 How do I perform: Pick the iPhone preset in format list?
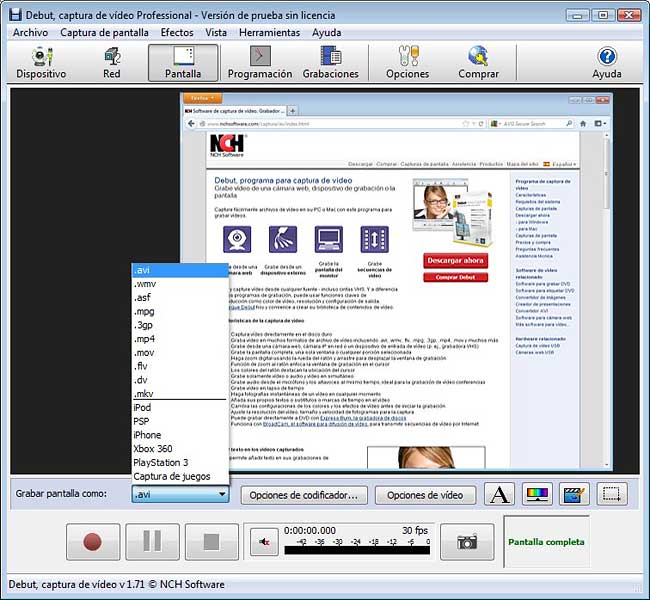(x=147, y=435)
